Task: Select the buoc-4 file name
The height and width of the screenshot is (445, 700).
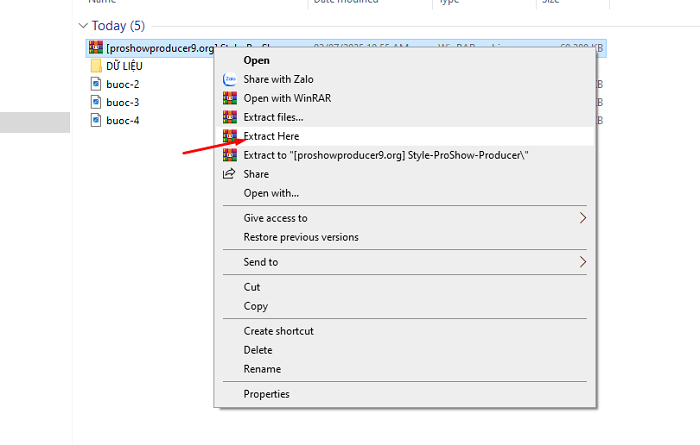Action: 123,121
